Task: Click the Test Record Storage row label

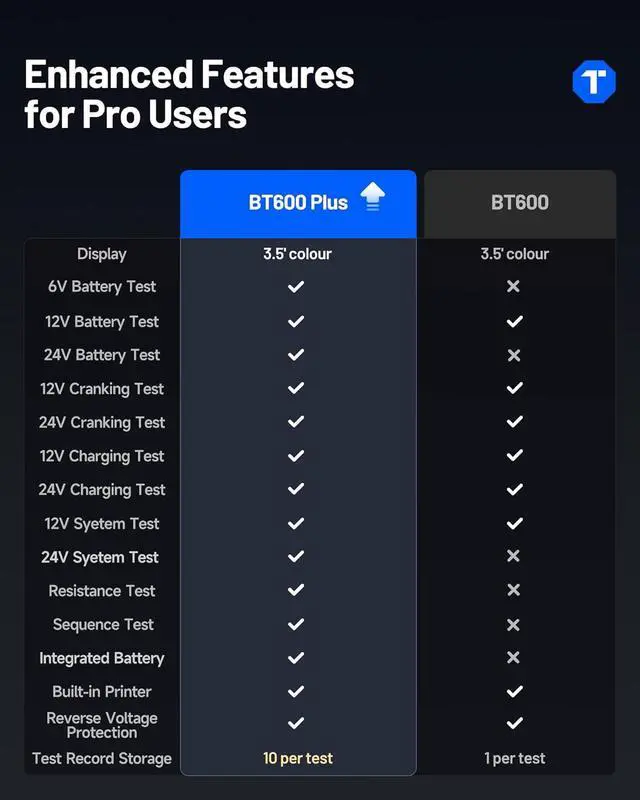Action: pos(102,759)
